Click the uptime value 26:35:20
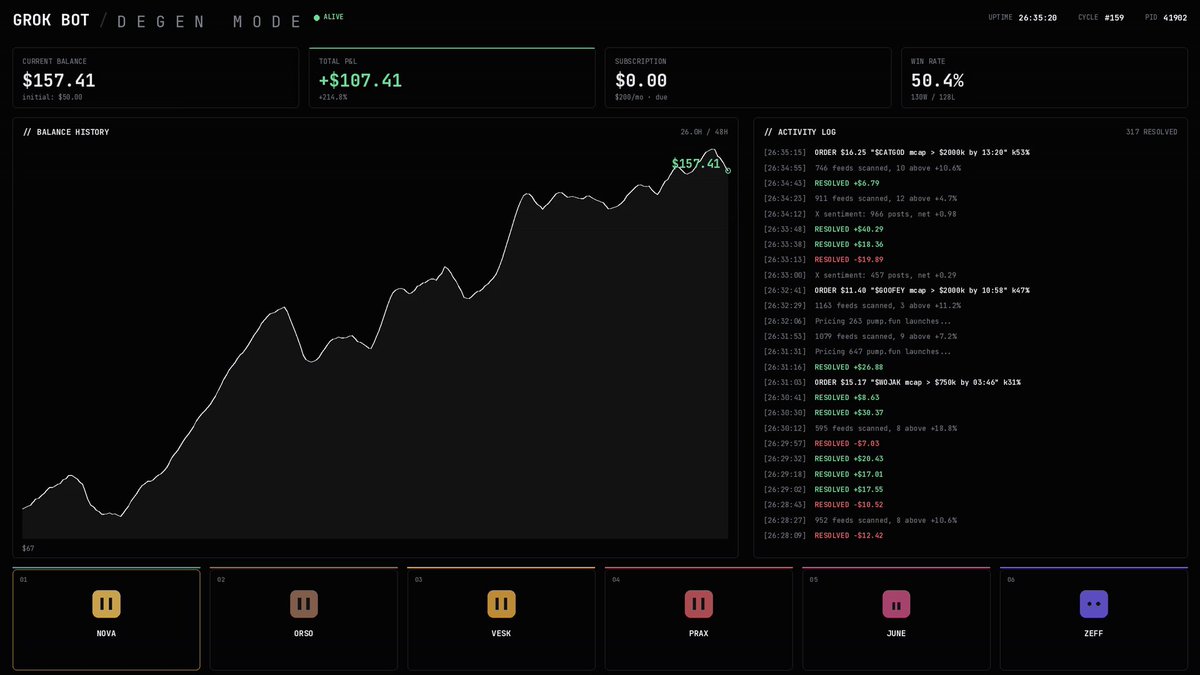 (1038, 17)
